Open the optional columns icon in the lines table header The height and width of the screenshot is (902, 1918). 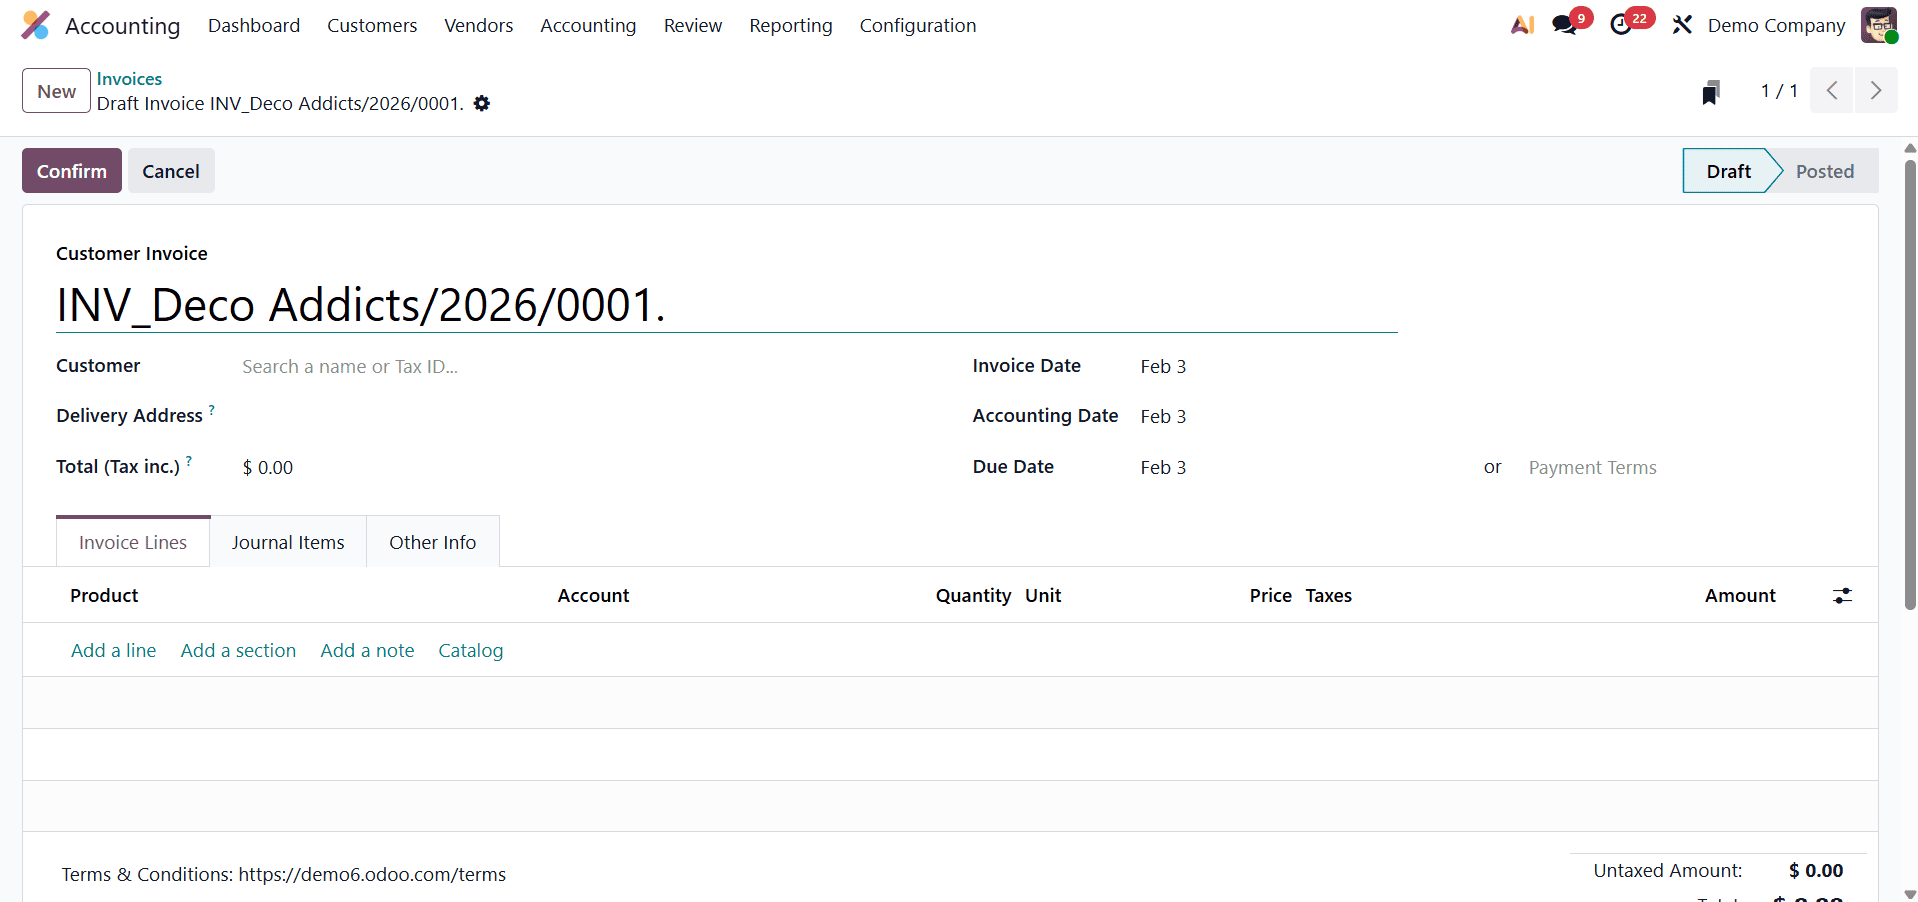click(1843, 595)
